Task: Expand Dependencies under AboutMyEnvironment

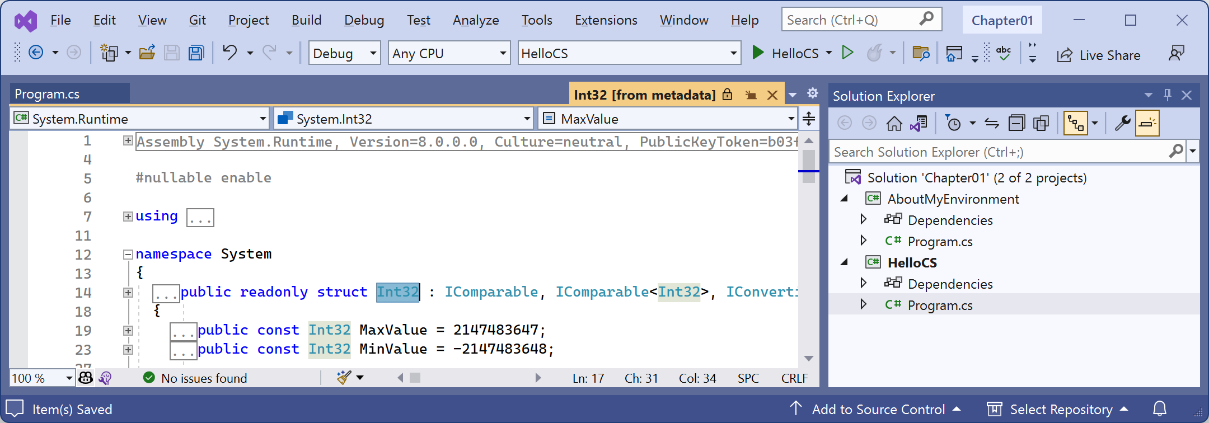Action: point(864,220)
